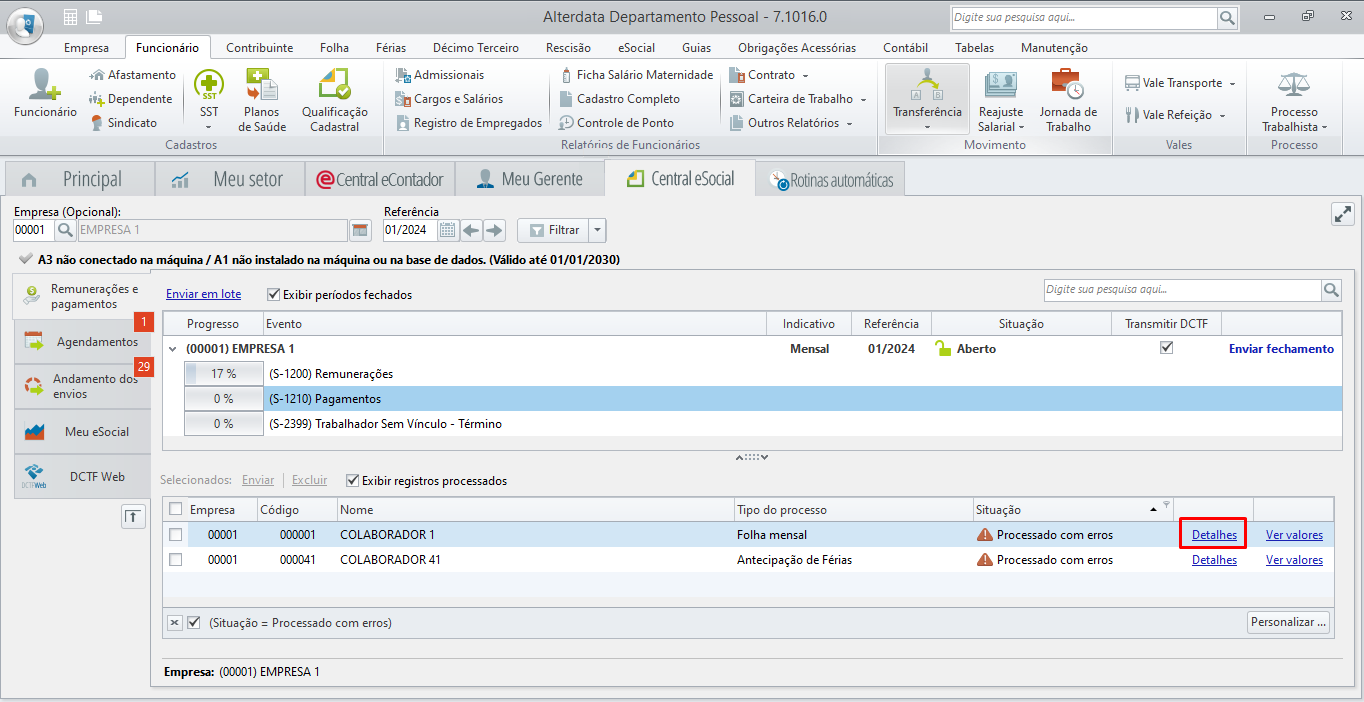
Task: Click the Enviar em lote link
Action: 203,295
